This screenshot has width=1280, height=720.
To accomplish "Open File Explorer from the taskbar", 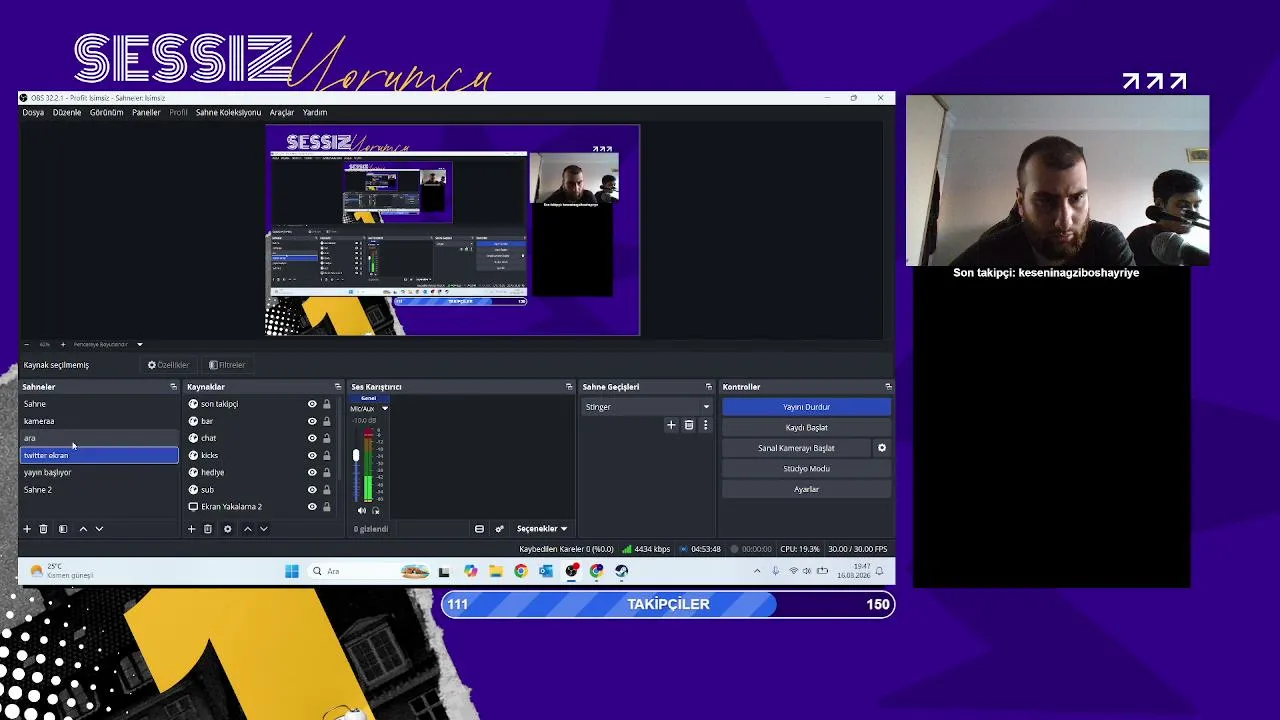I will point(495,571).
